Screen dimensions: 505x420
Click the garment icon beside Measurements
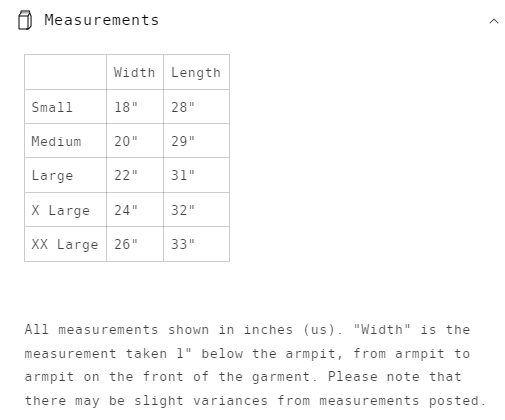25,20
